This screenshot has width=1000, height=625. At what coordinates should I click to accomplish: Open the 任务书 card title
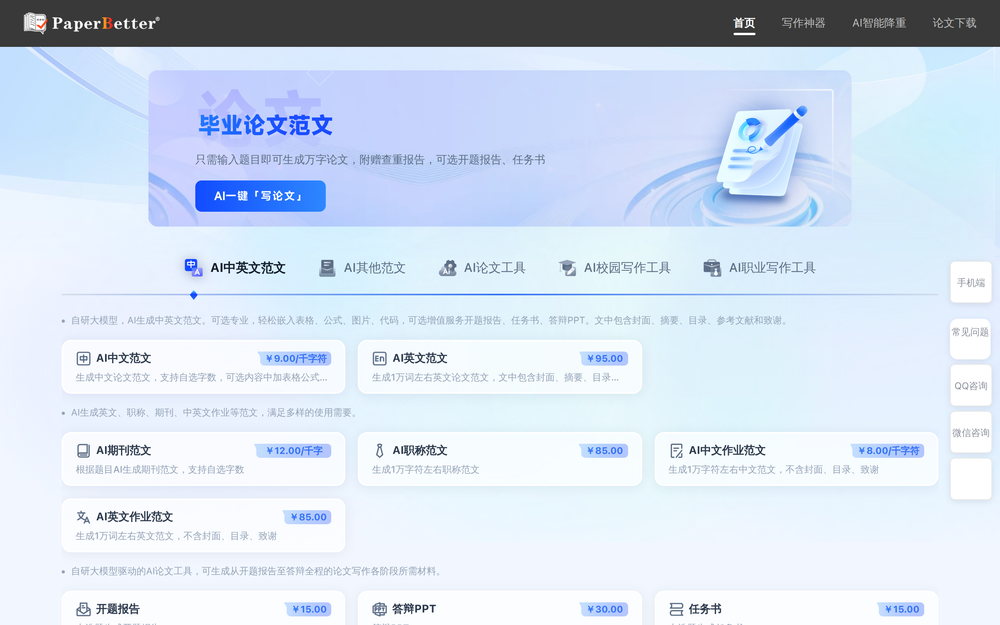705,609
